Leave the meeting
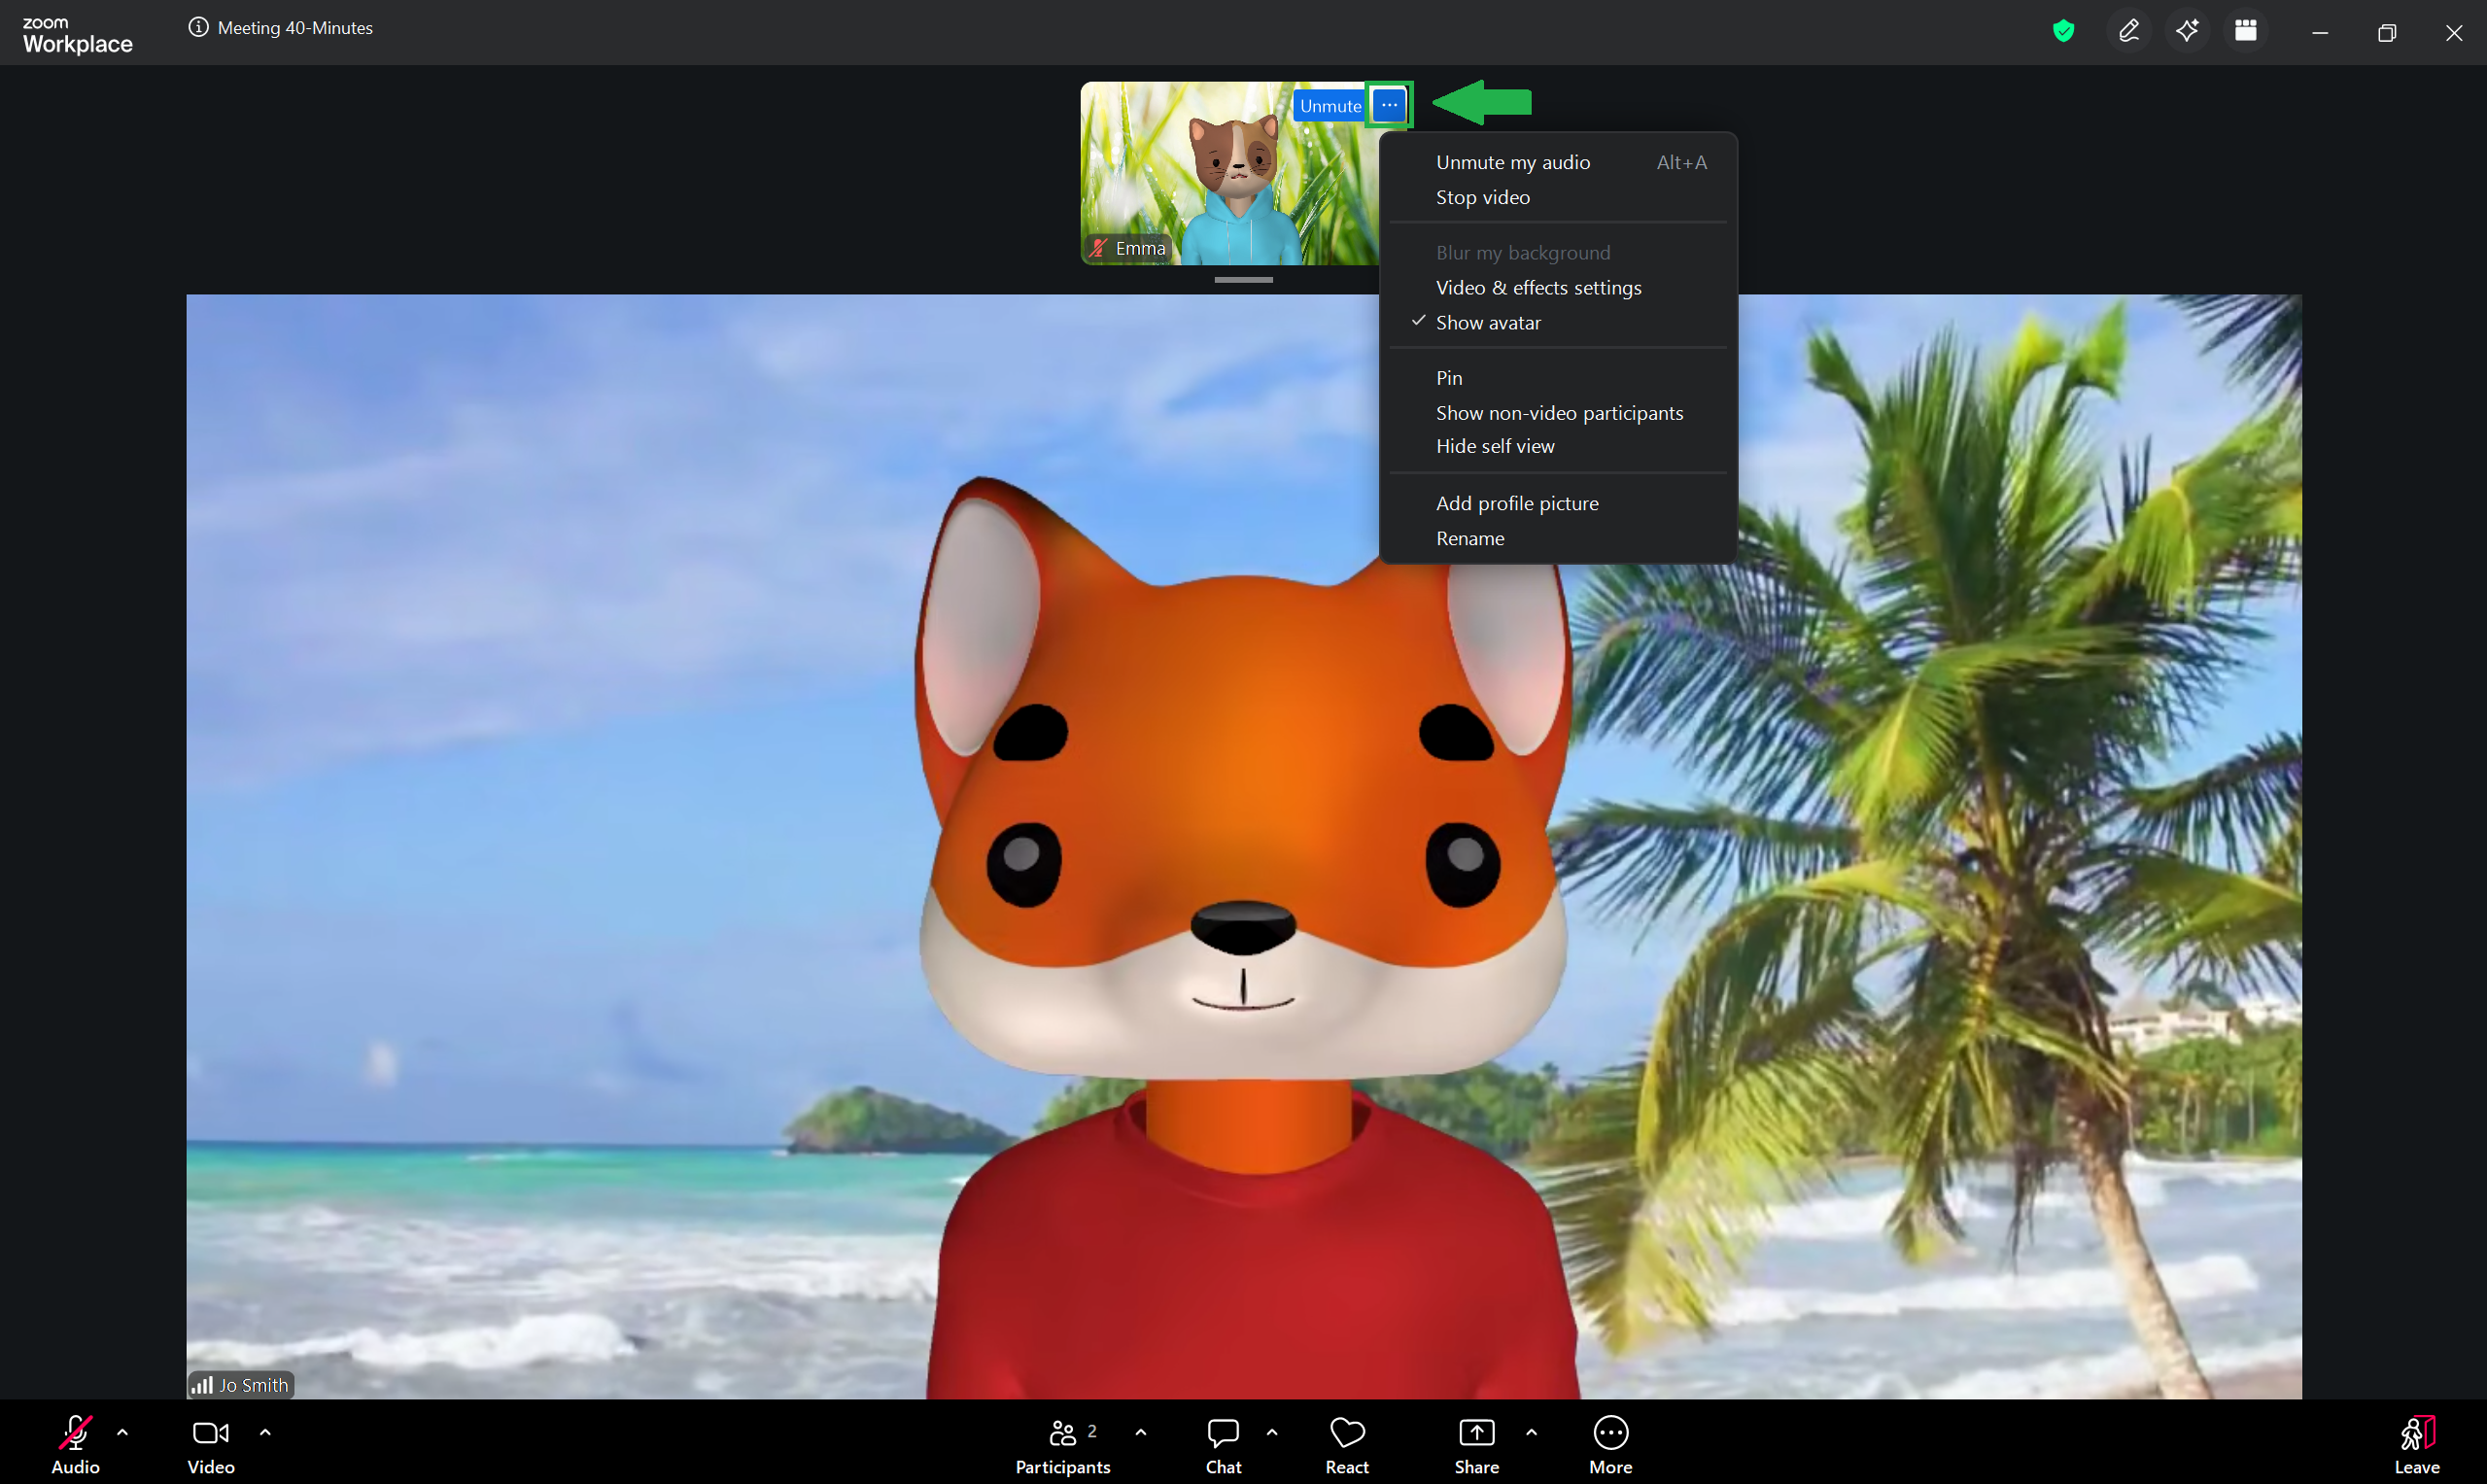This screenshot has height=1484, width=2487. click(2417, 1445)
